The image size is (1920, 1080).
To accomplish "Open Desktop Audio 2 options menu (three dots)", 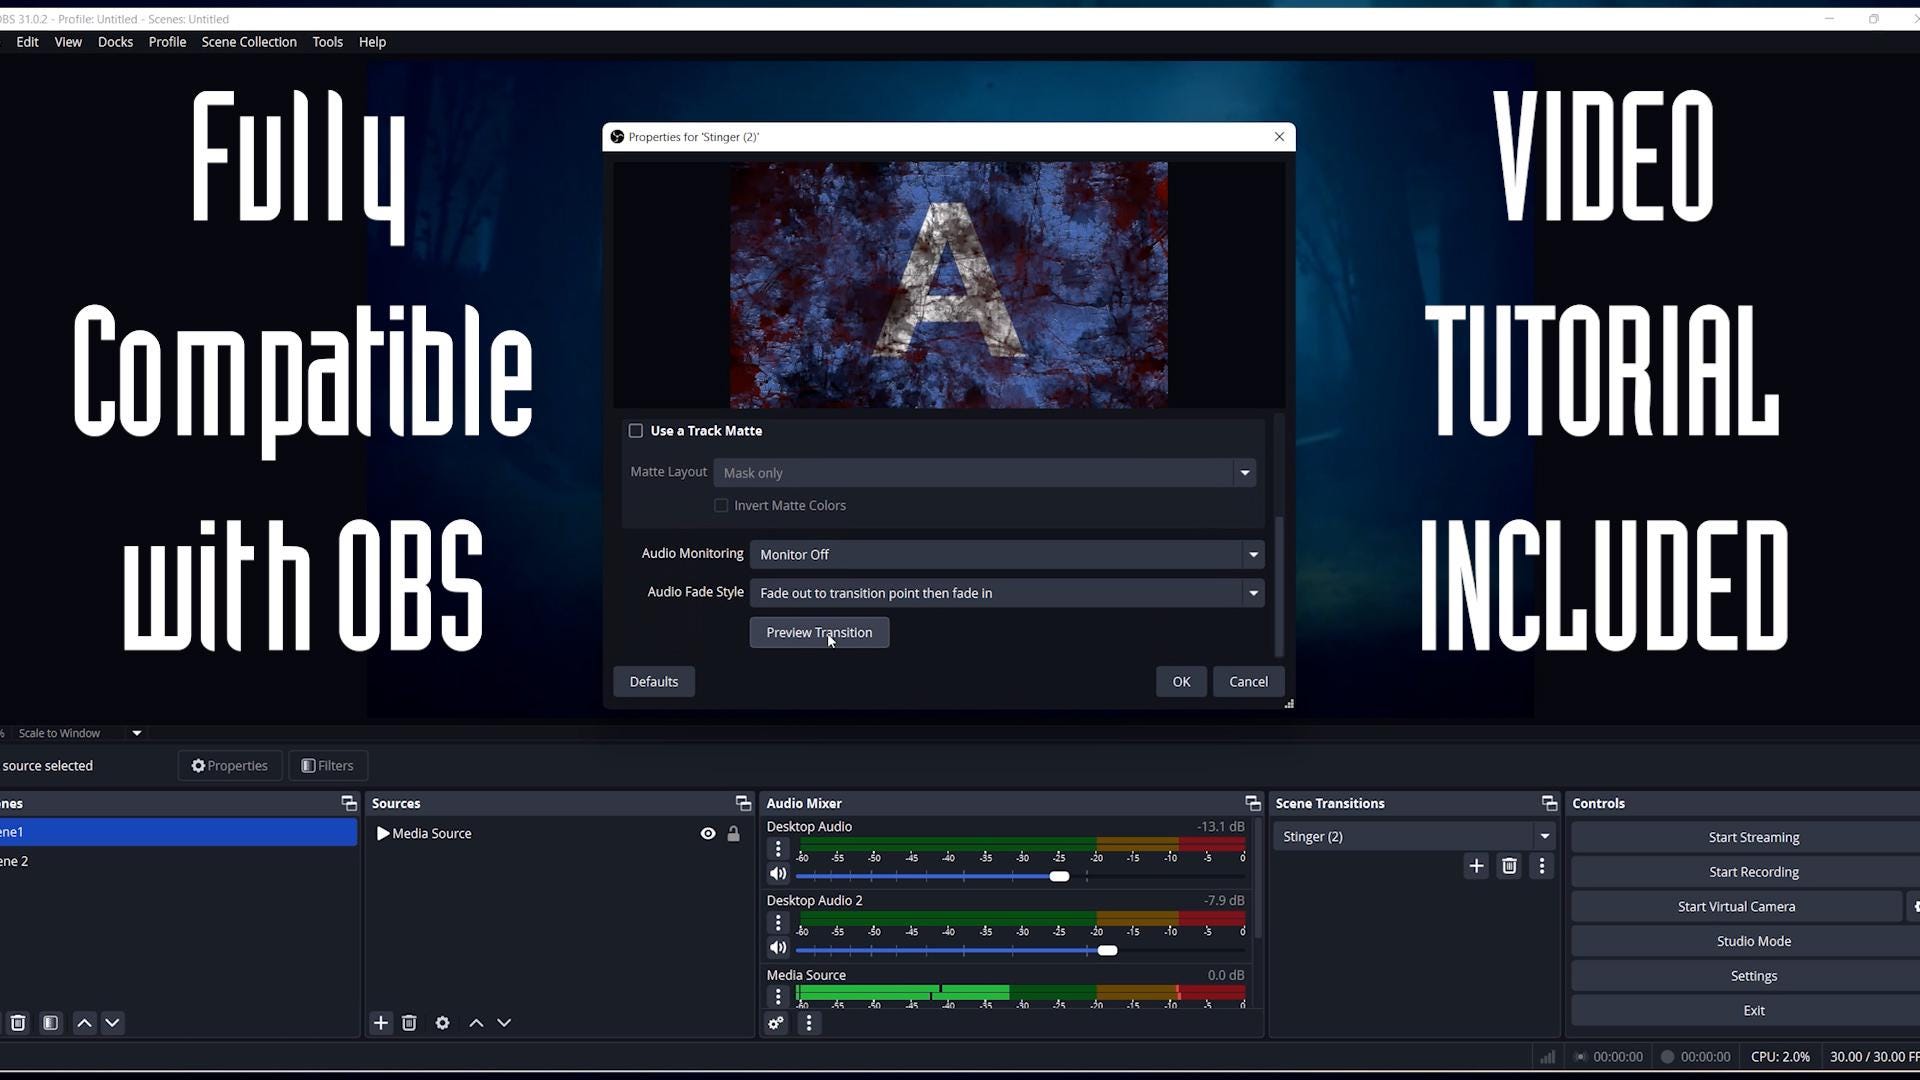I will (x=778, y=922).
